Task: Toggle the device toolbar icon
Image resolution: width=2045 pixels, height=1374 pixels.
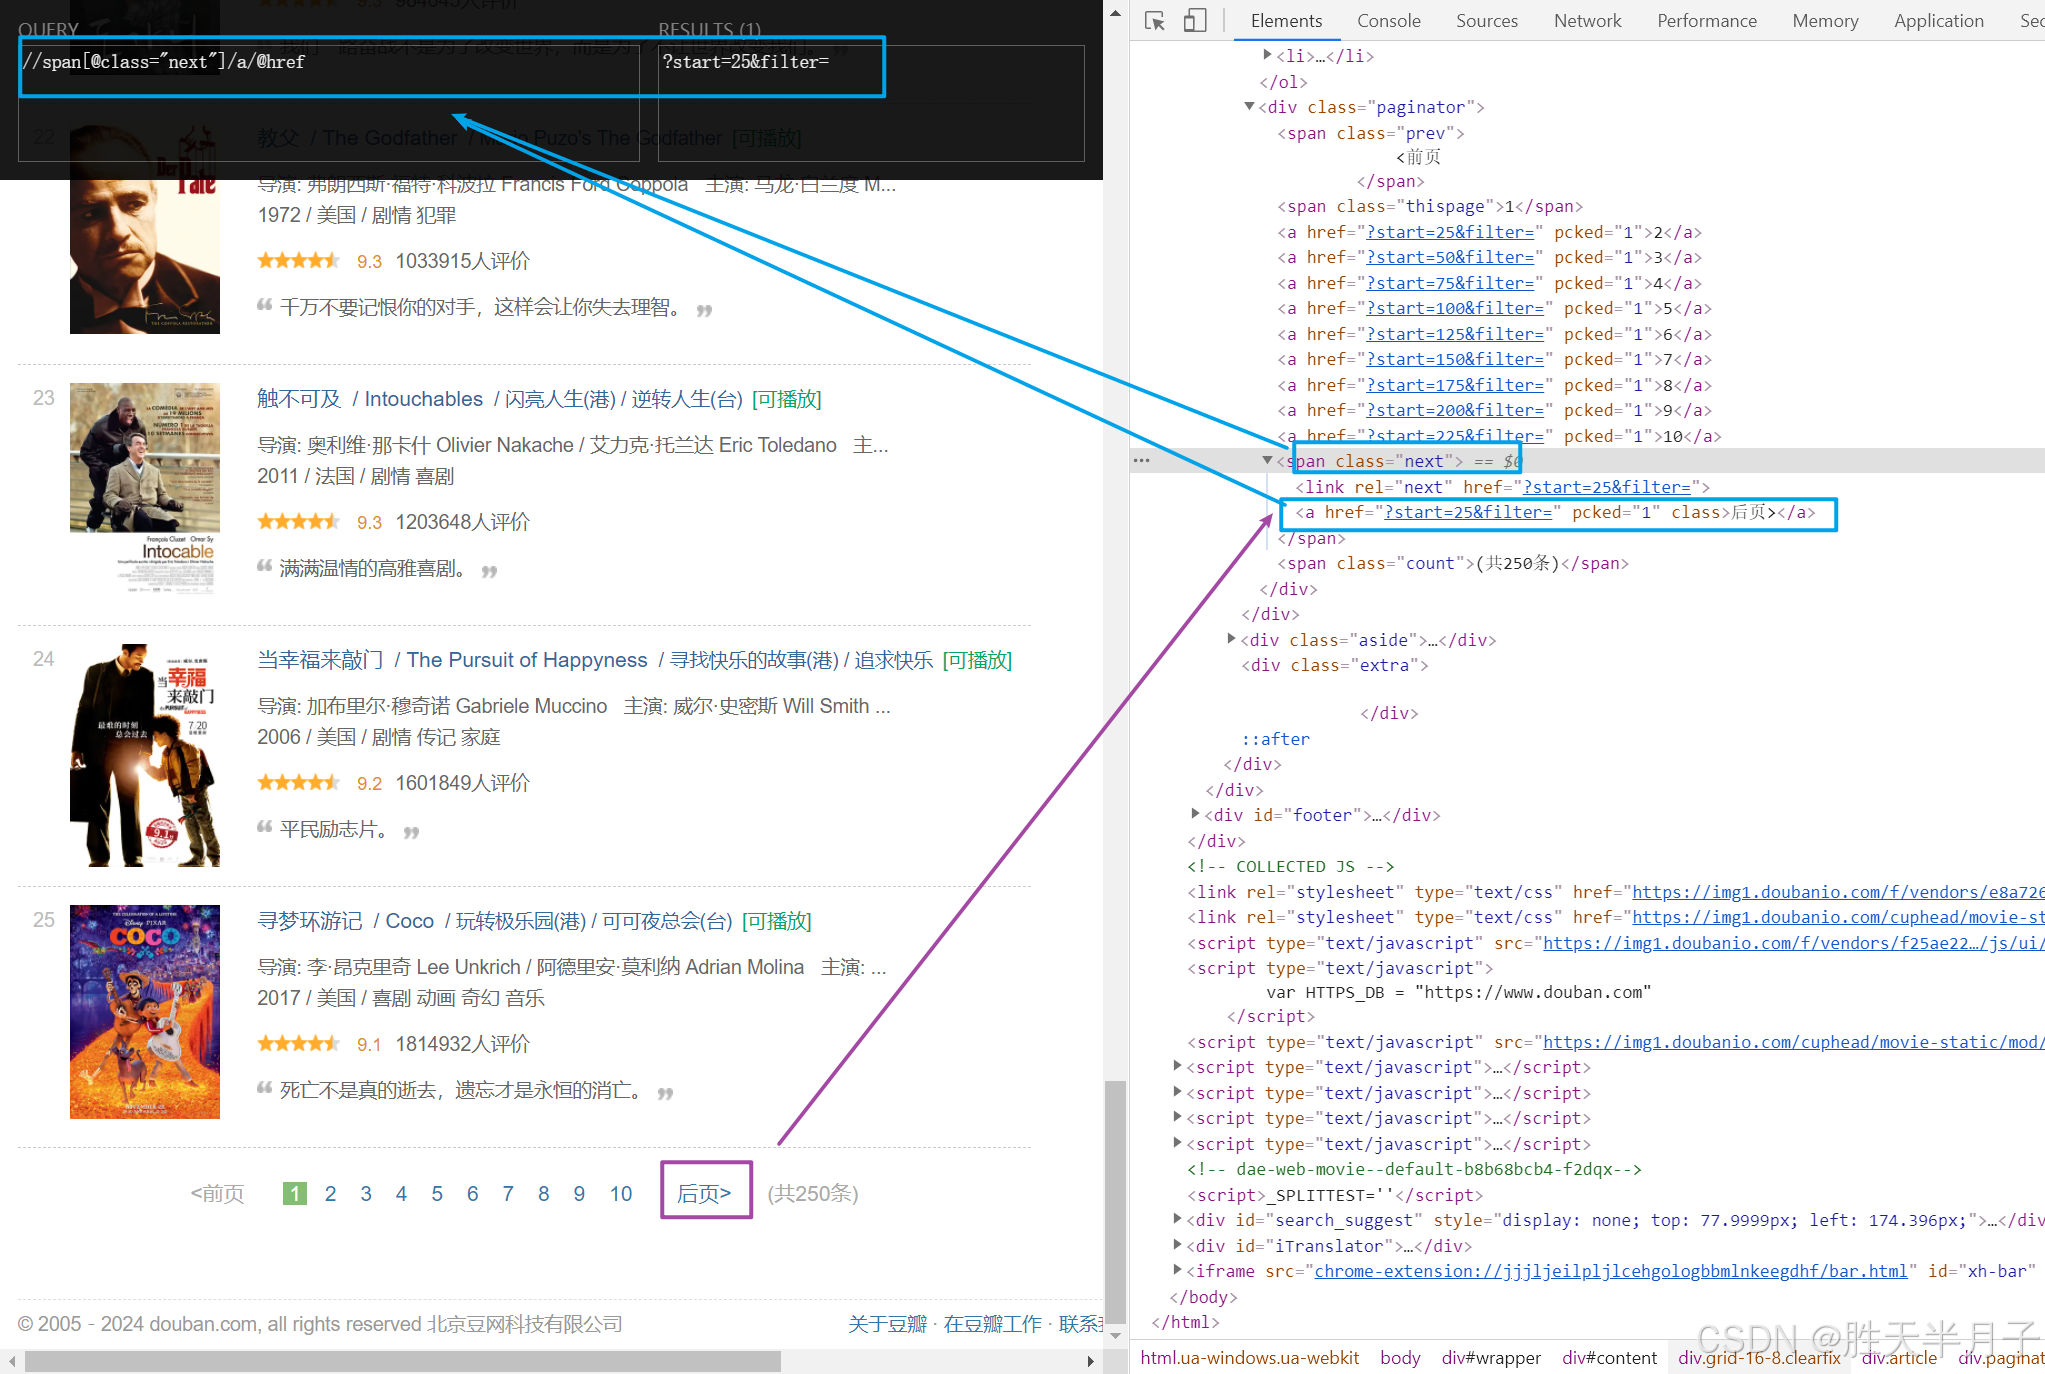Action: pyautogui.click(x=1194, y=21)
